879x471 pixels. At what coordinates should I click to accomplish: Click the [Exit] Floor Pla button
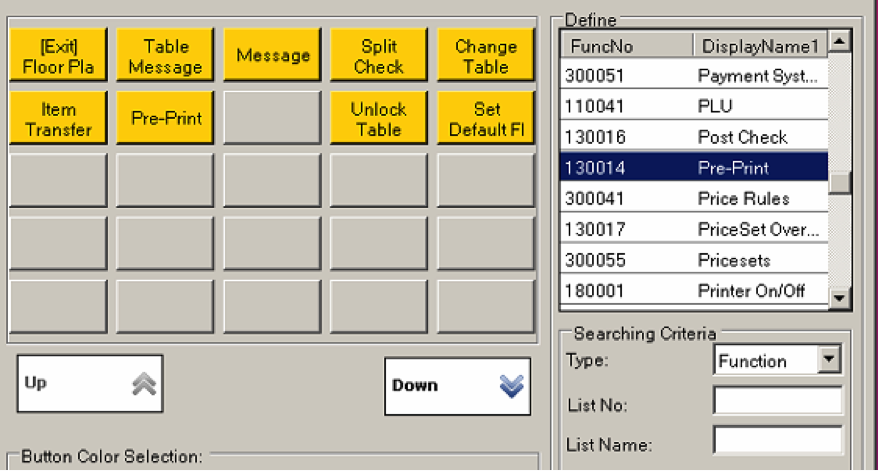click(x=58, y=55)
